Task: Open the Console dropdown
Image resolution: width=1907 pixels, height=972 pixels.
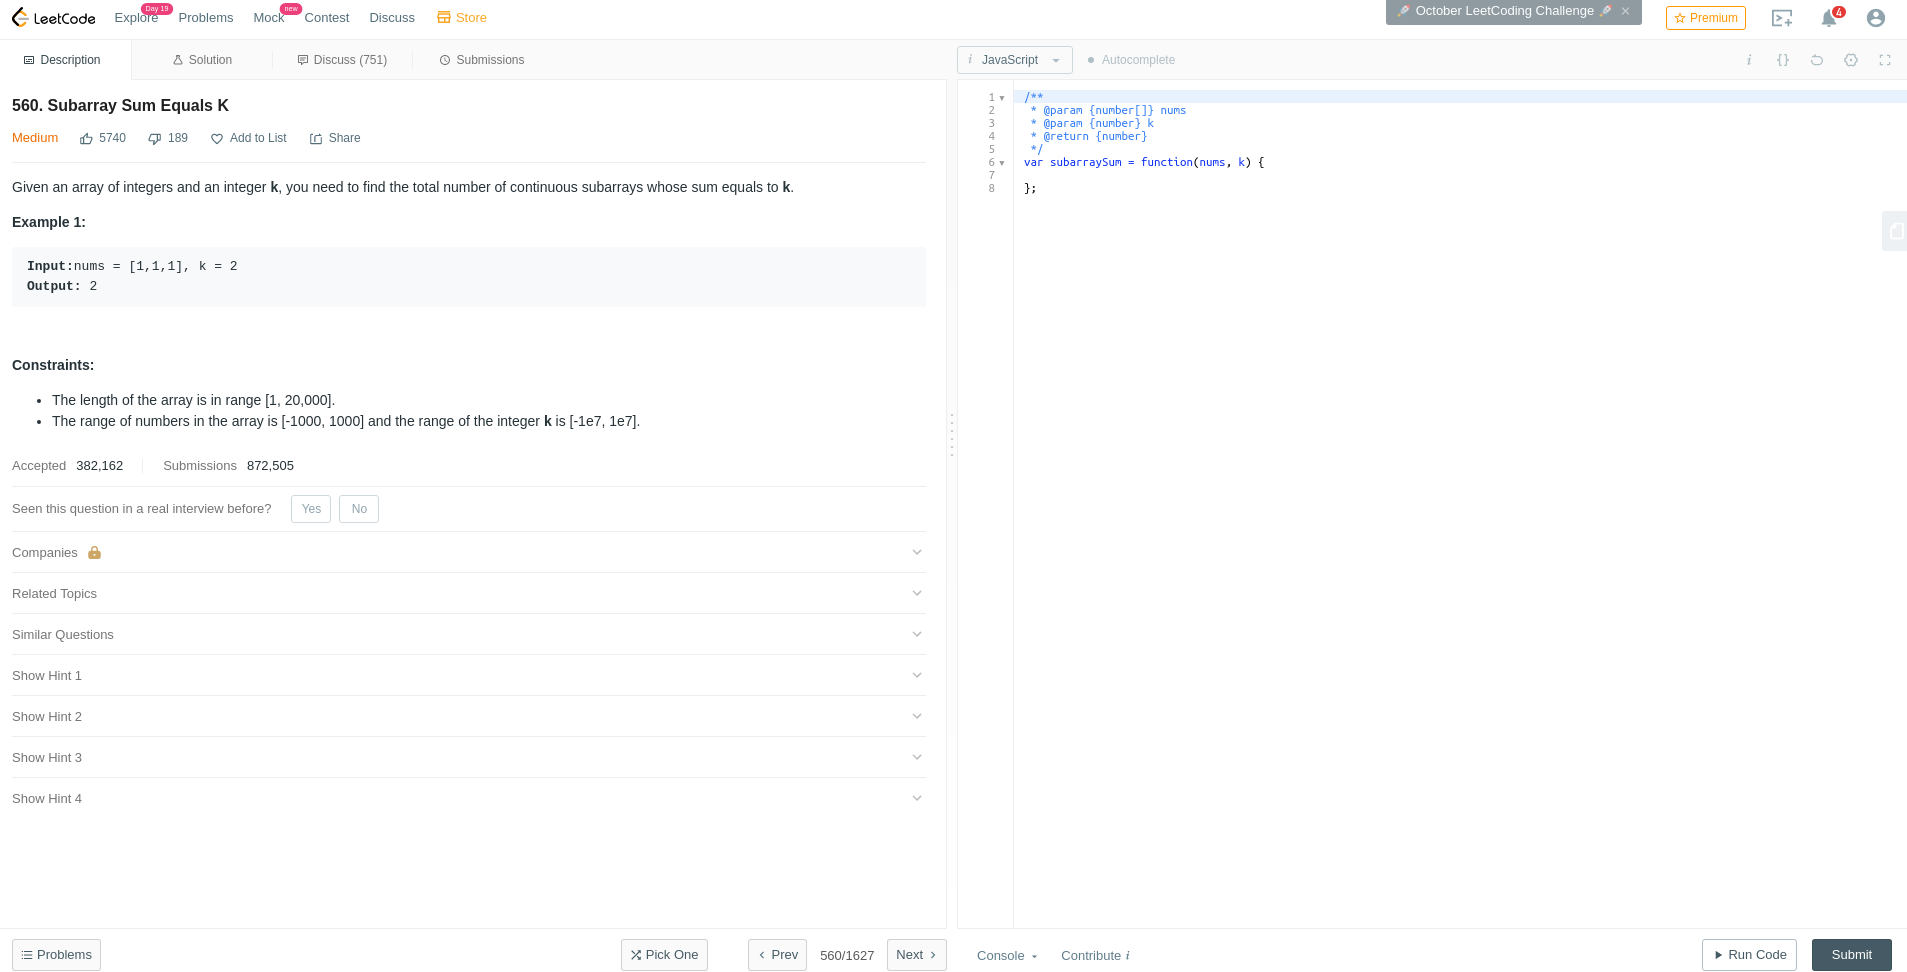Action: [1007, 956]
